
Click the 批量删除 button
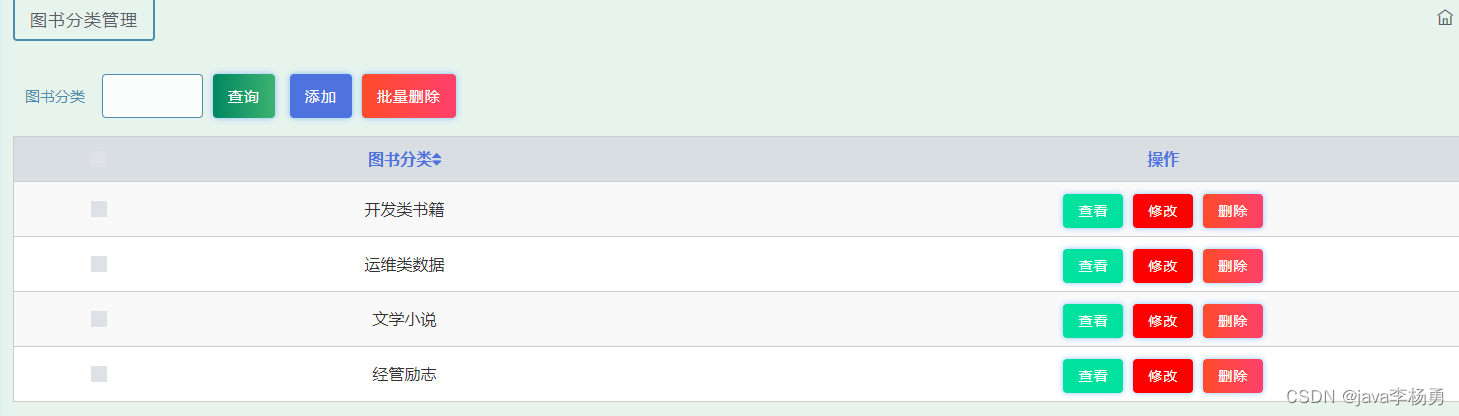[x=408, y=96]
